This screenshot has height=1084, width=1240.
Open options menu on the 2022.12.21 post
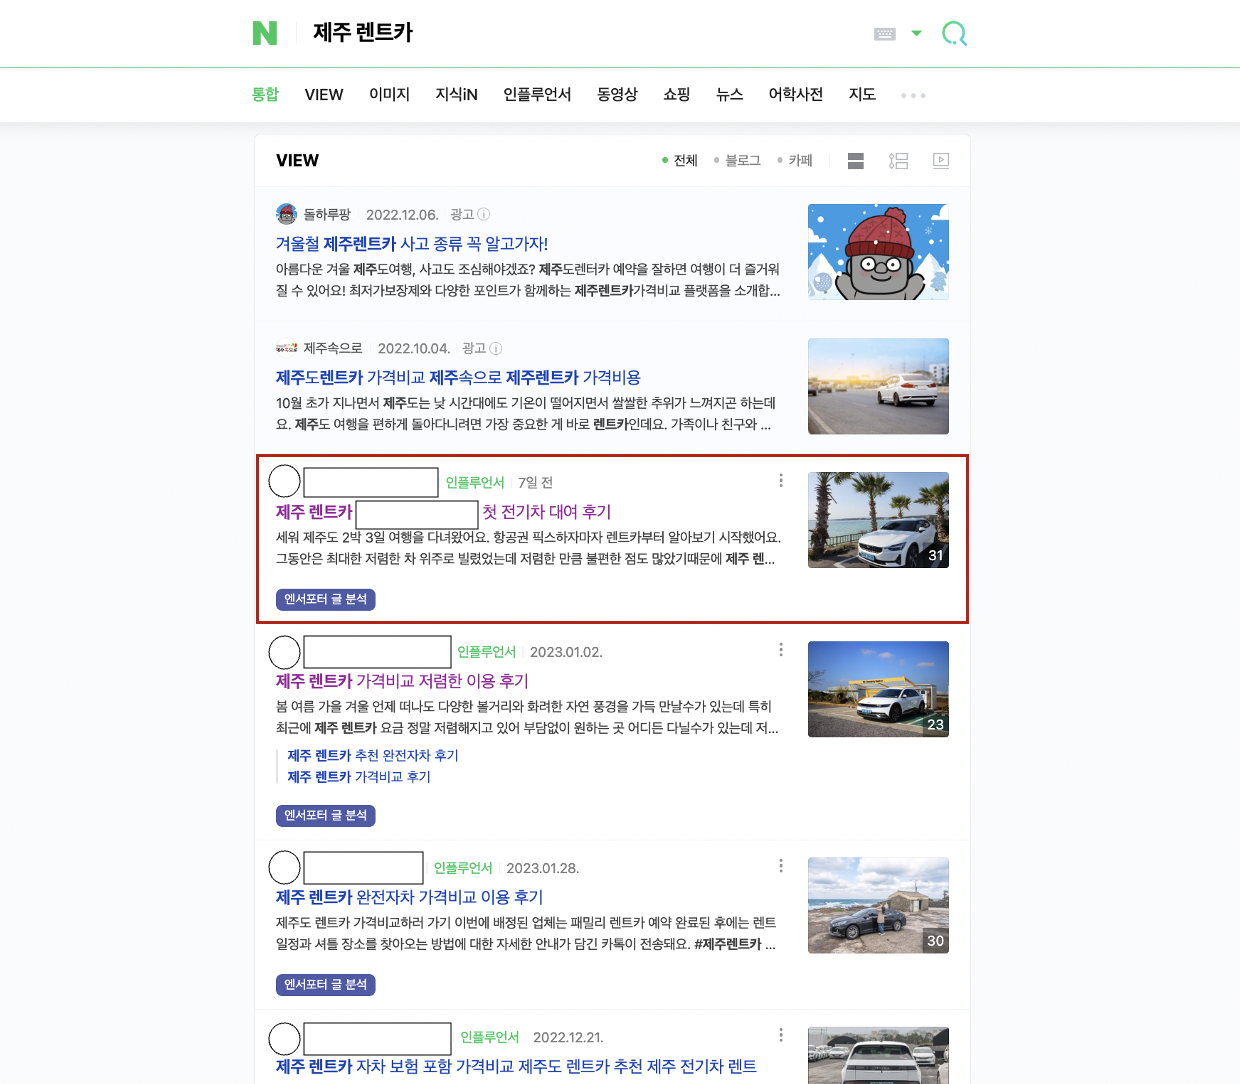coord(780,1035)
